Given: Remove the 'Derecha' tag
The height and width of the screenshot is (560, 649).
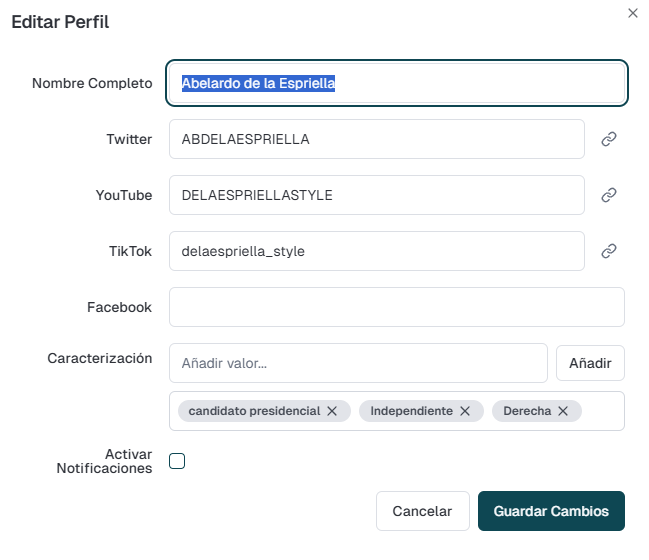Looking at the screenshot, I should pyautogui.click(x=563, y=411).
